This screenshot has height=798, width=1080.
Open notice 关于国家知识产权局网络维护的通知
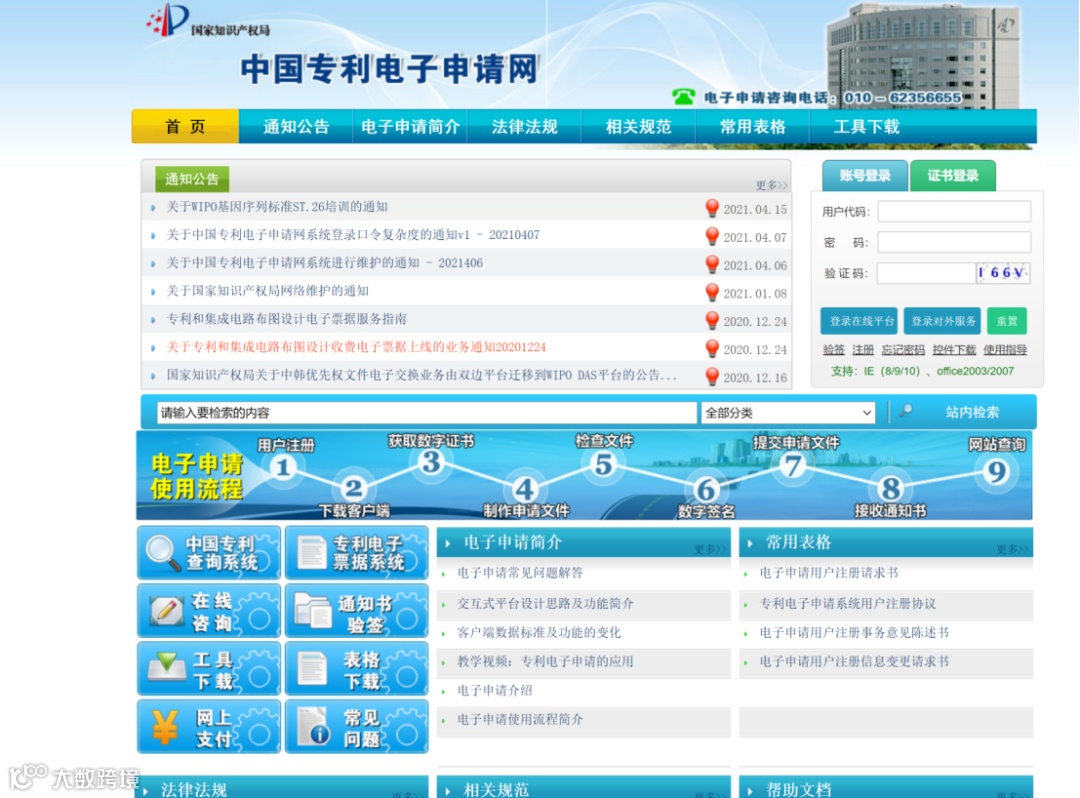(x=267, y=291)
